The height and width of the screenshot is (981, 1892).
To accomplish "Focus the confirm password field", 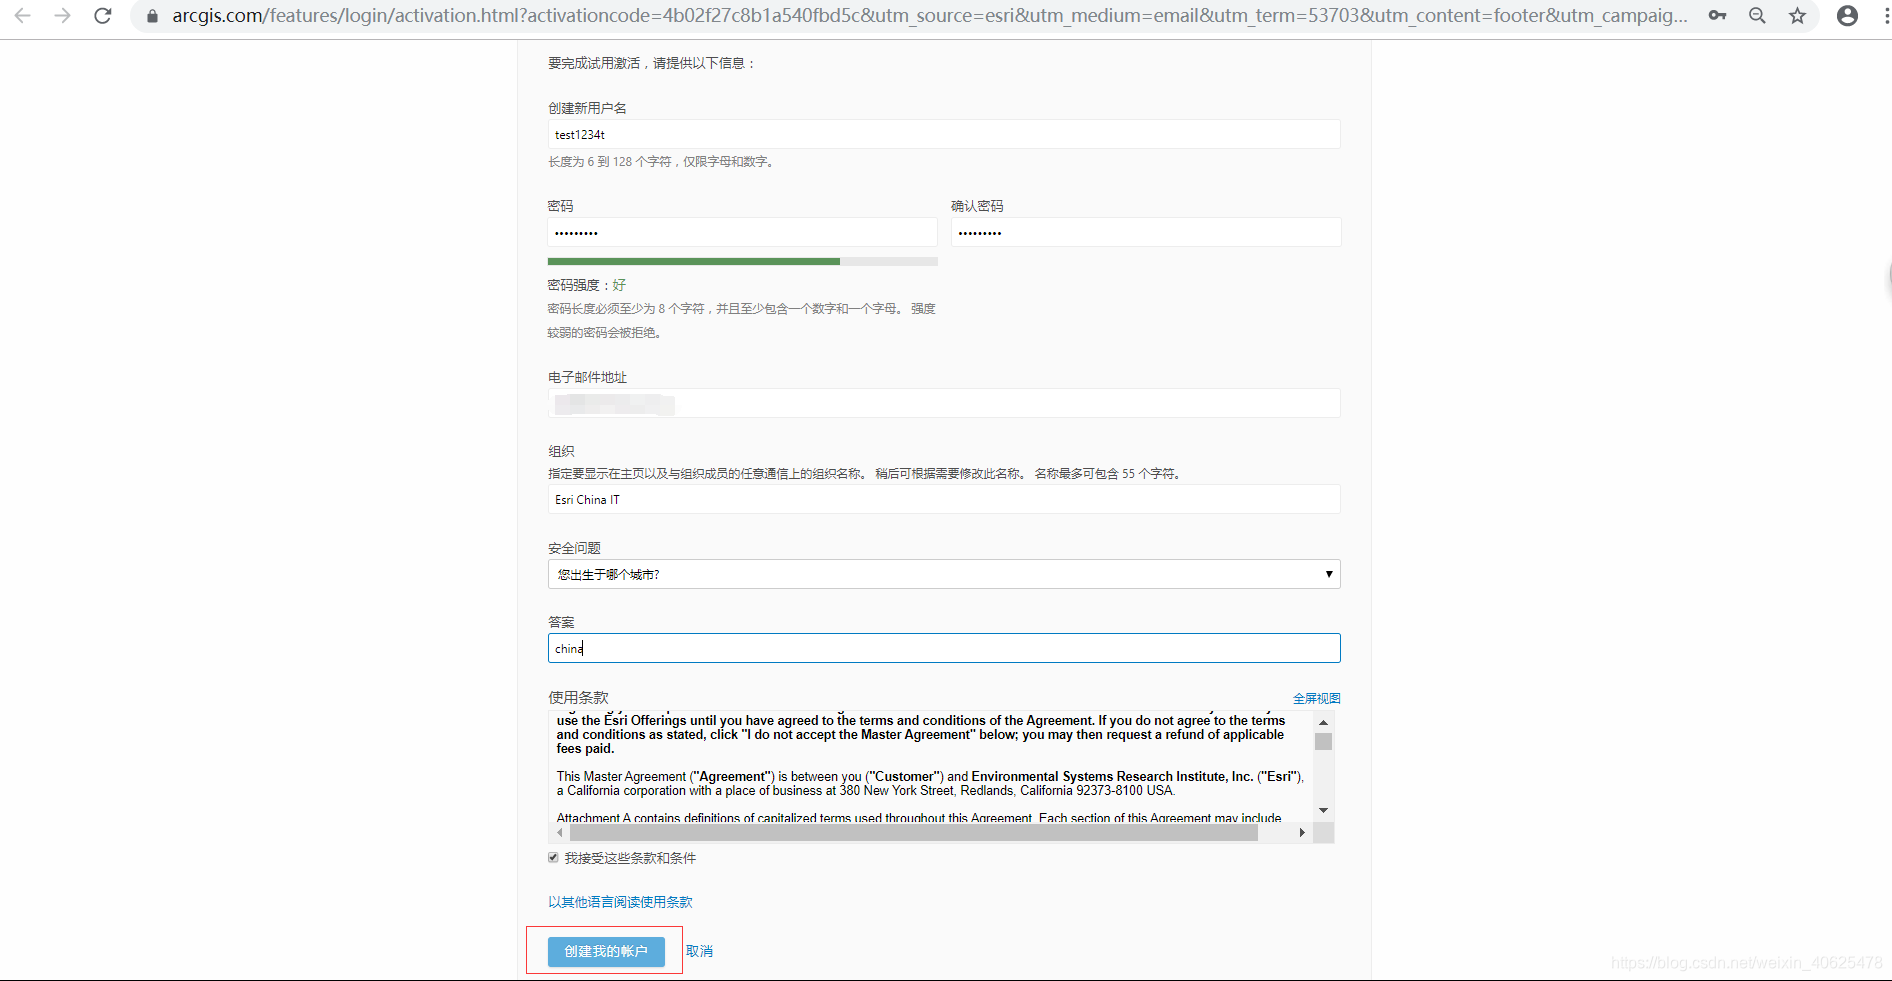I will point(1146,232).
